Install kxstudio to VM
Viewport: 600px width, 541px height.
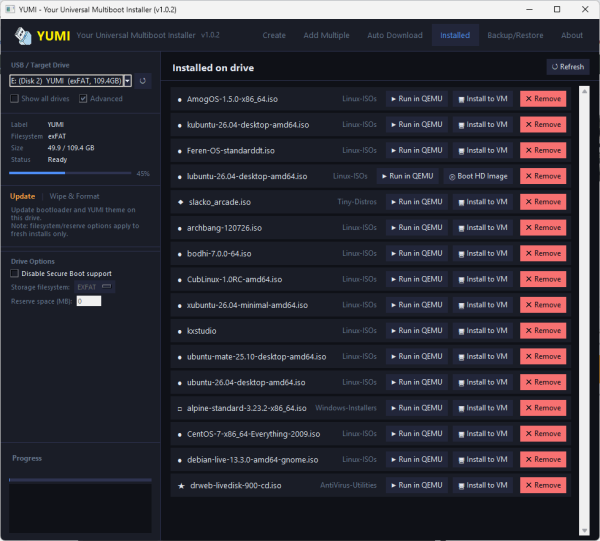click(483, 331)
